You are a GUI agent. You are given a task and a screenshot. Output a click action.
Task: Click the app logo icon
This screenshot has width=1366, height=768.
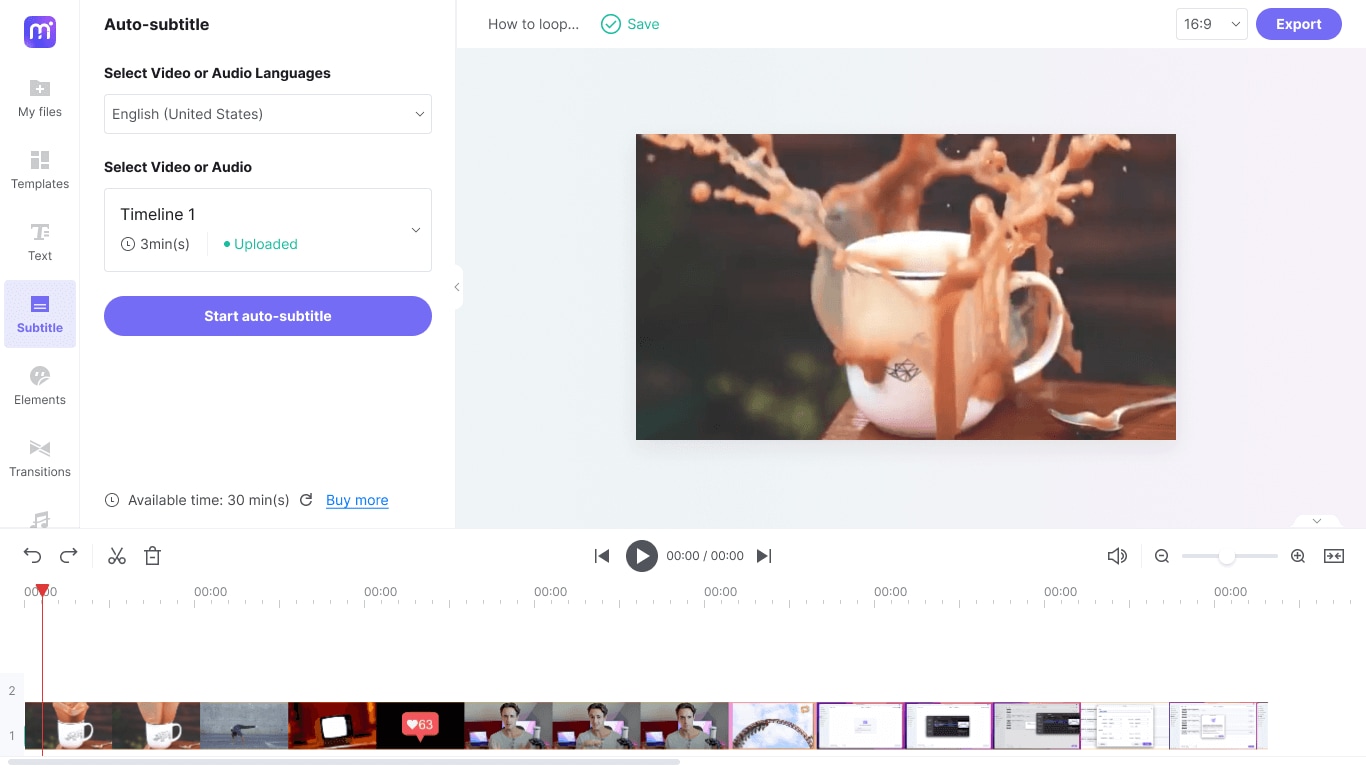point(40,32)
